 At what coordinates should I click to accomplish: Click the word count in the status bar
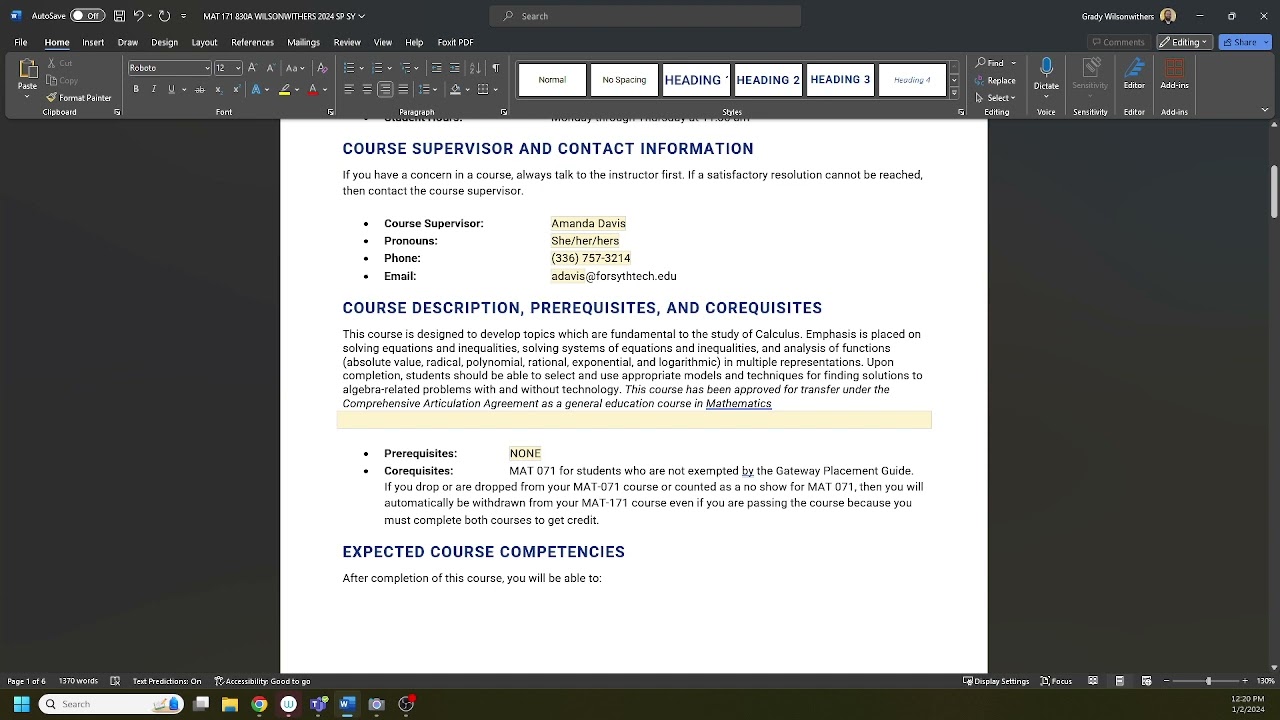(x=78, y=681)
